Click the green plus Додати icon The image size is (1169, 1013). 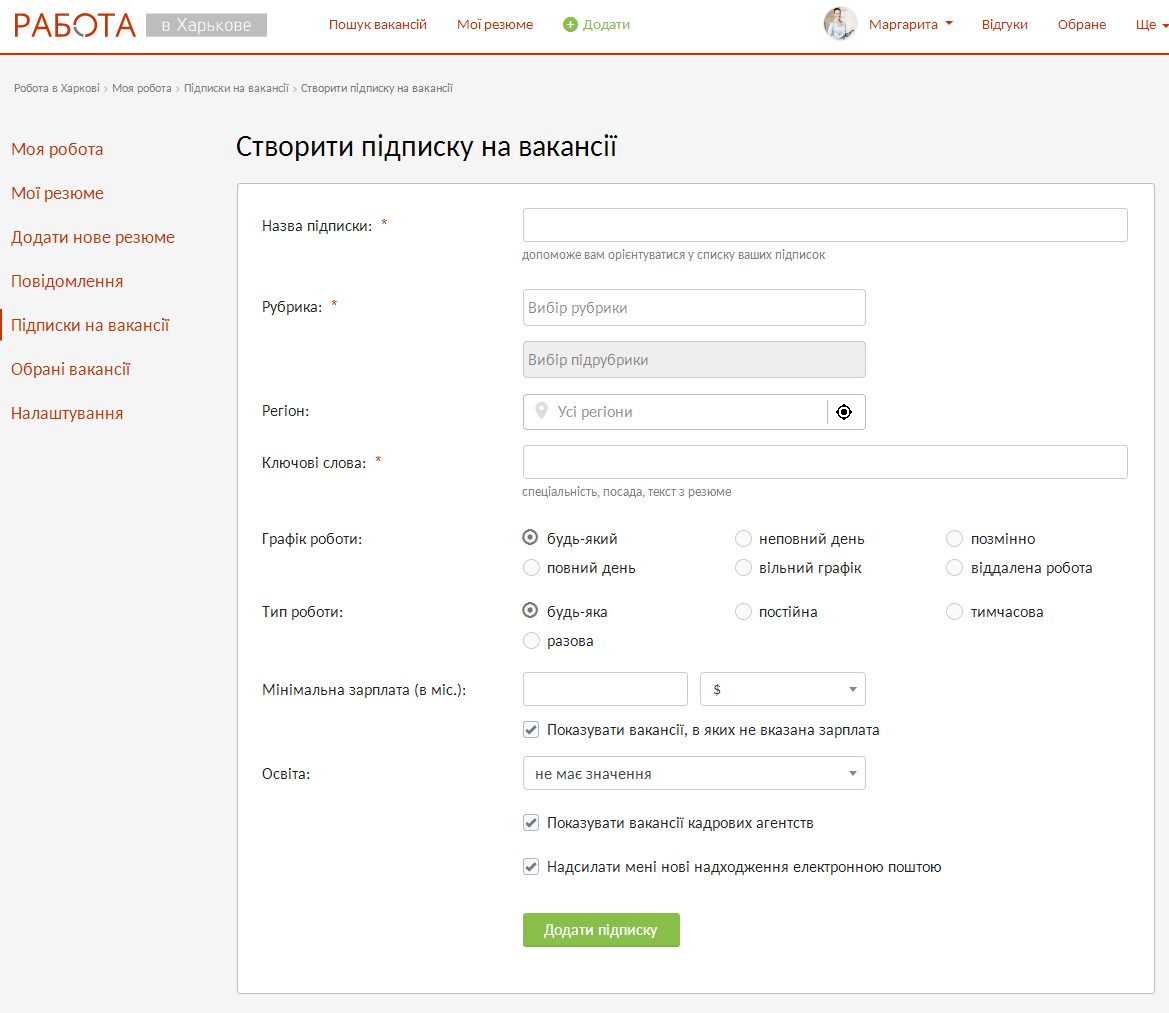point(570,24)
